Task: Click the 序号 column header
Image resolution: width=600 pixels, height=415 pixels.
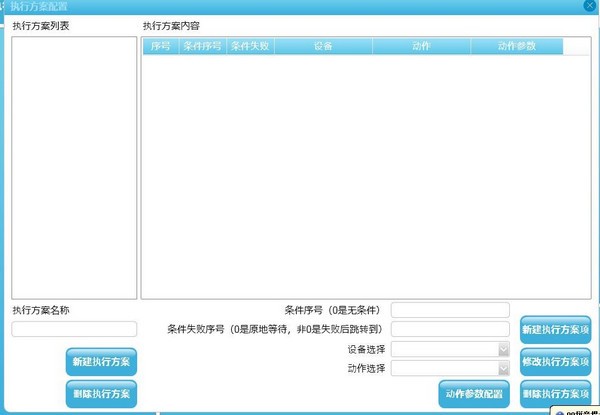Action: point(161,46)
